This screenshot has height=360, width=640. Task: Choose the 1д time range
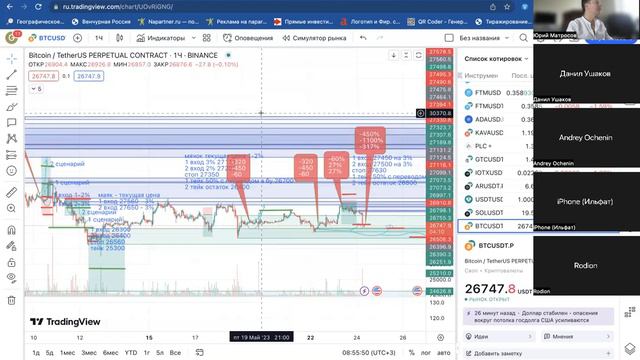36,353
